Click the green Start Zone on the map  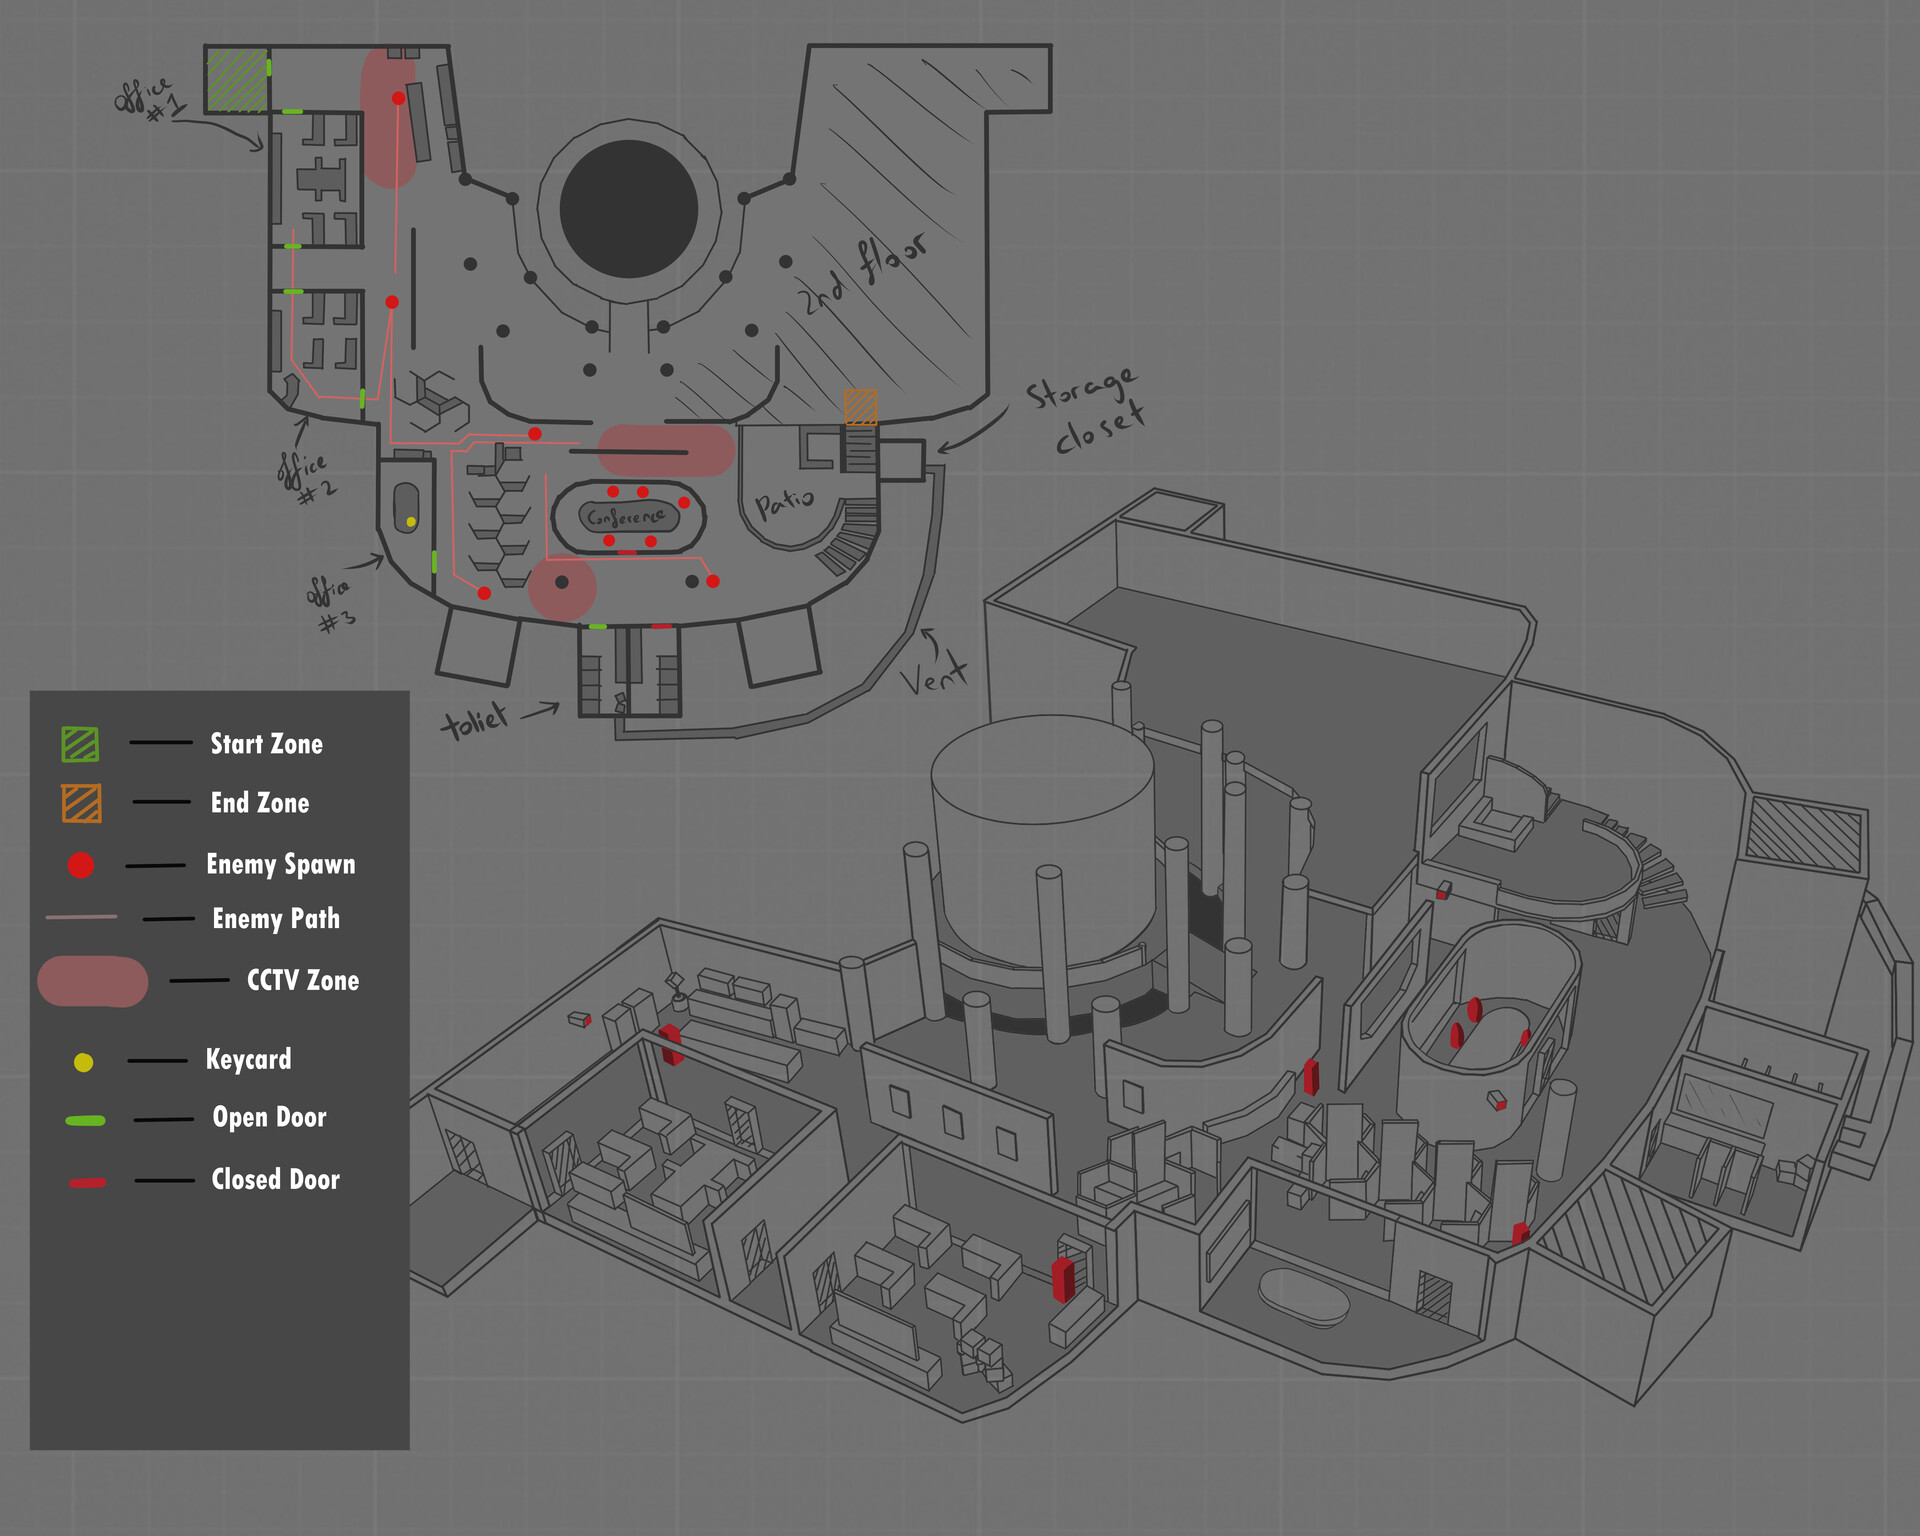(237, 78)
